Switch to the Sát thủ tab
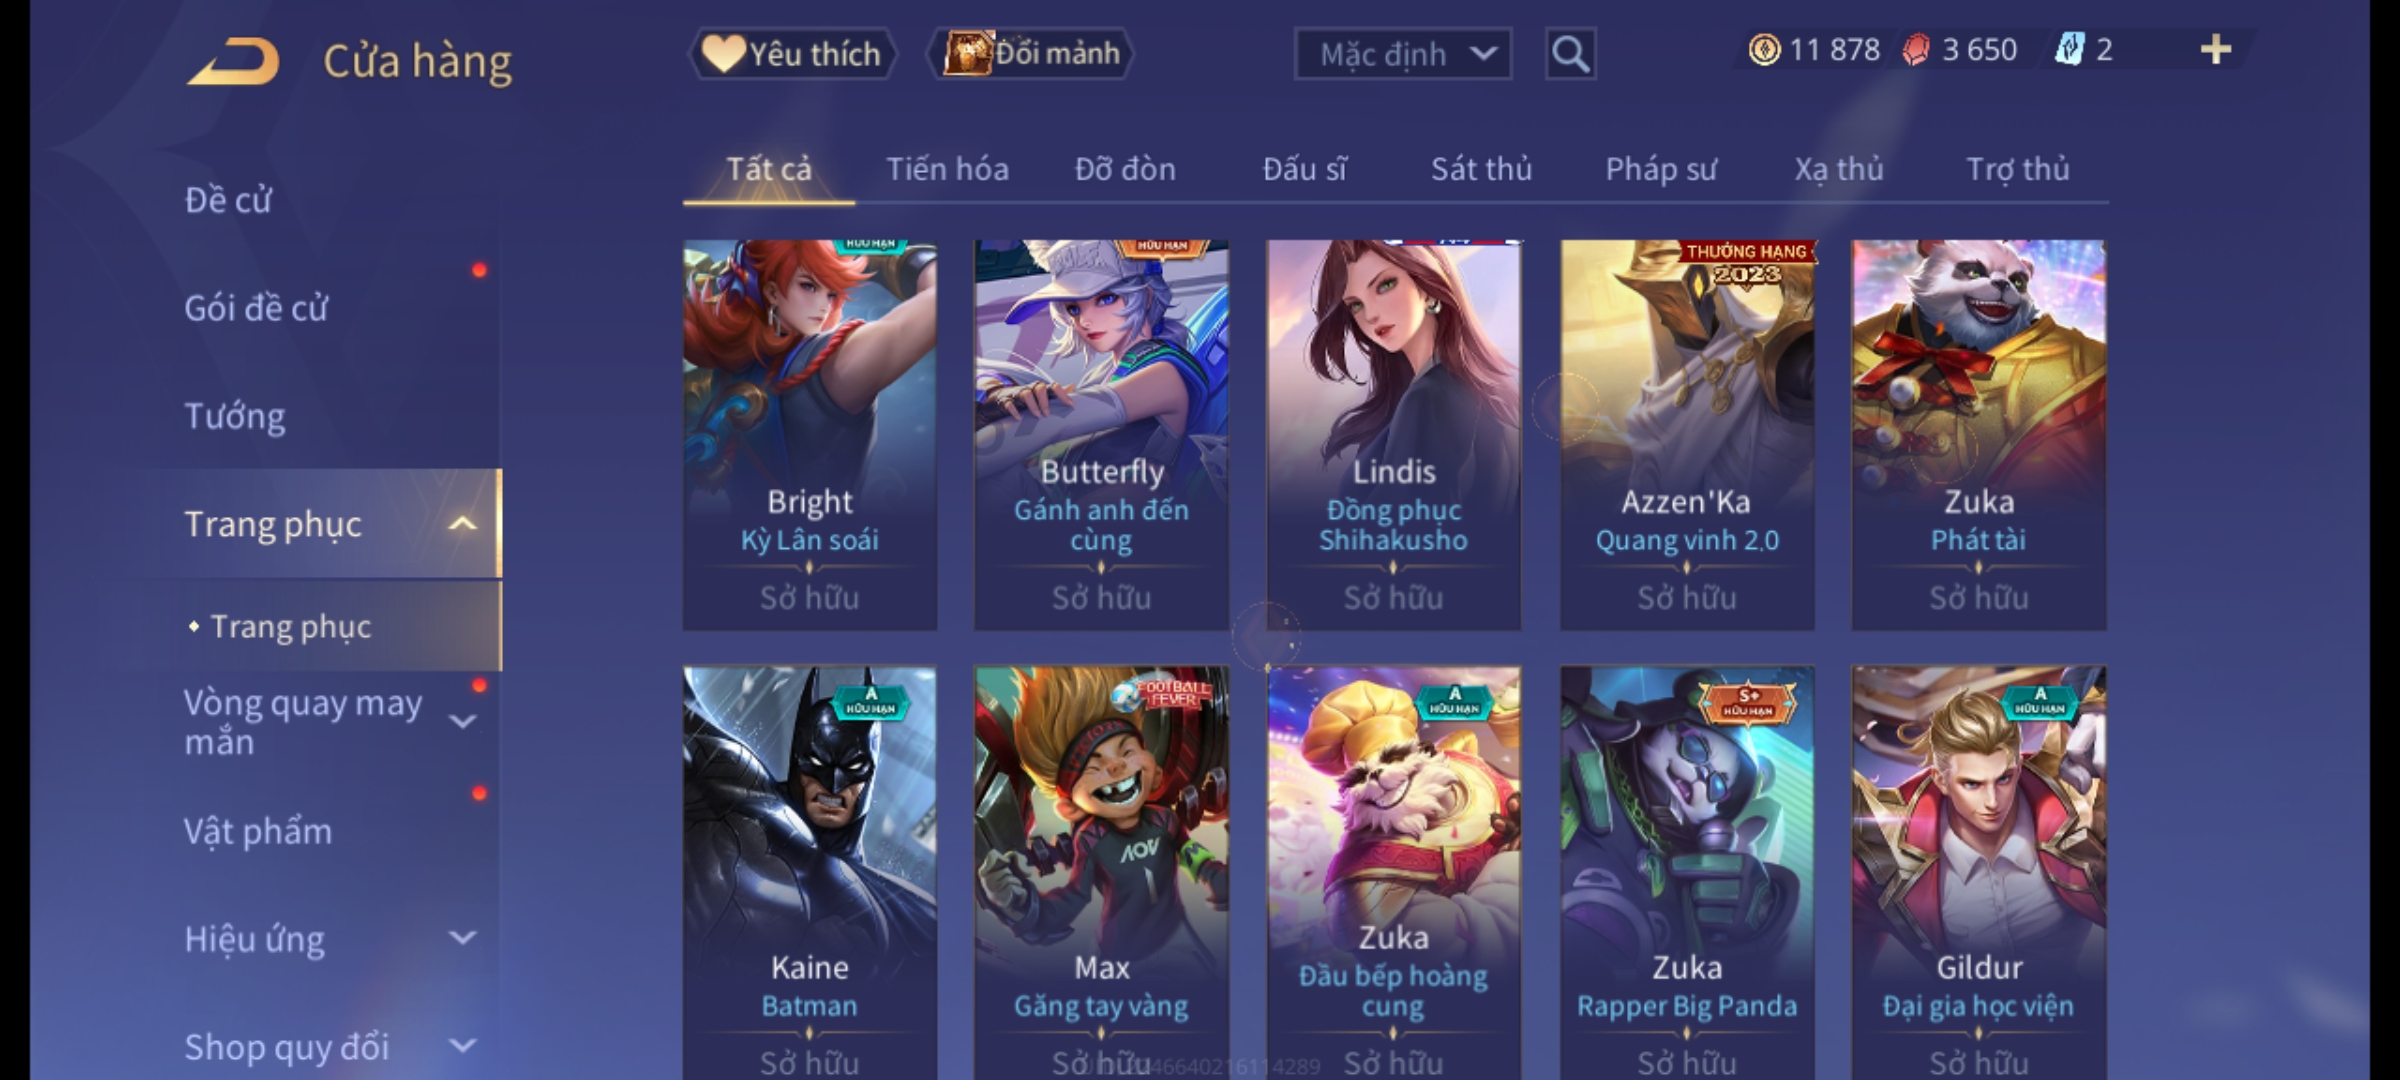The image size is (2400, 1080). 1481,169
